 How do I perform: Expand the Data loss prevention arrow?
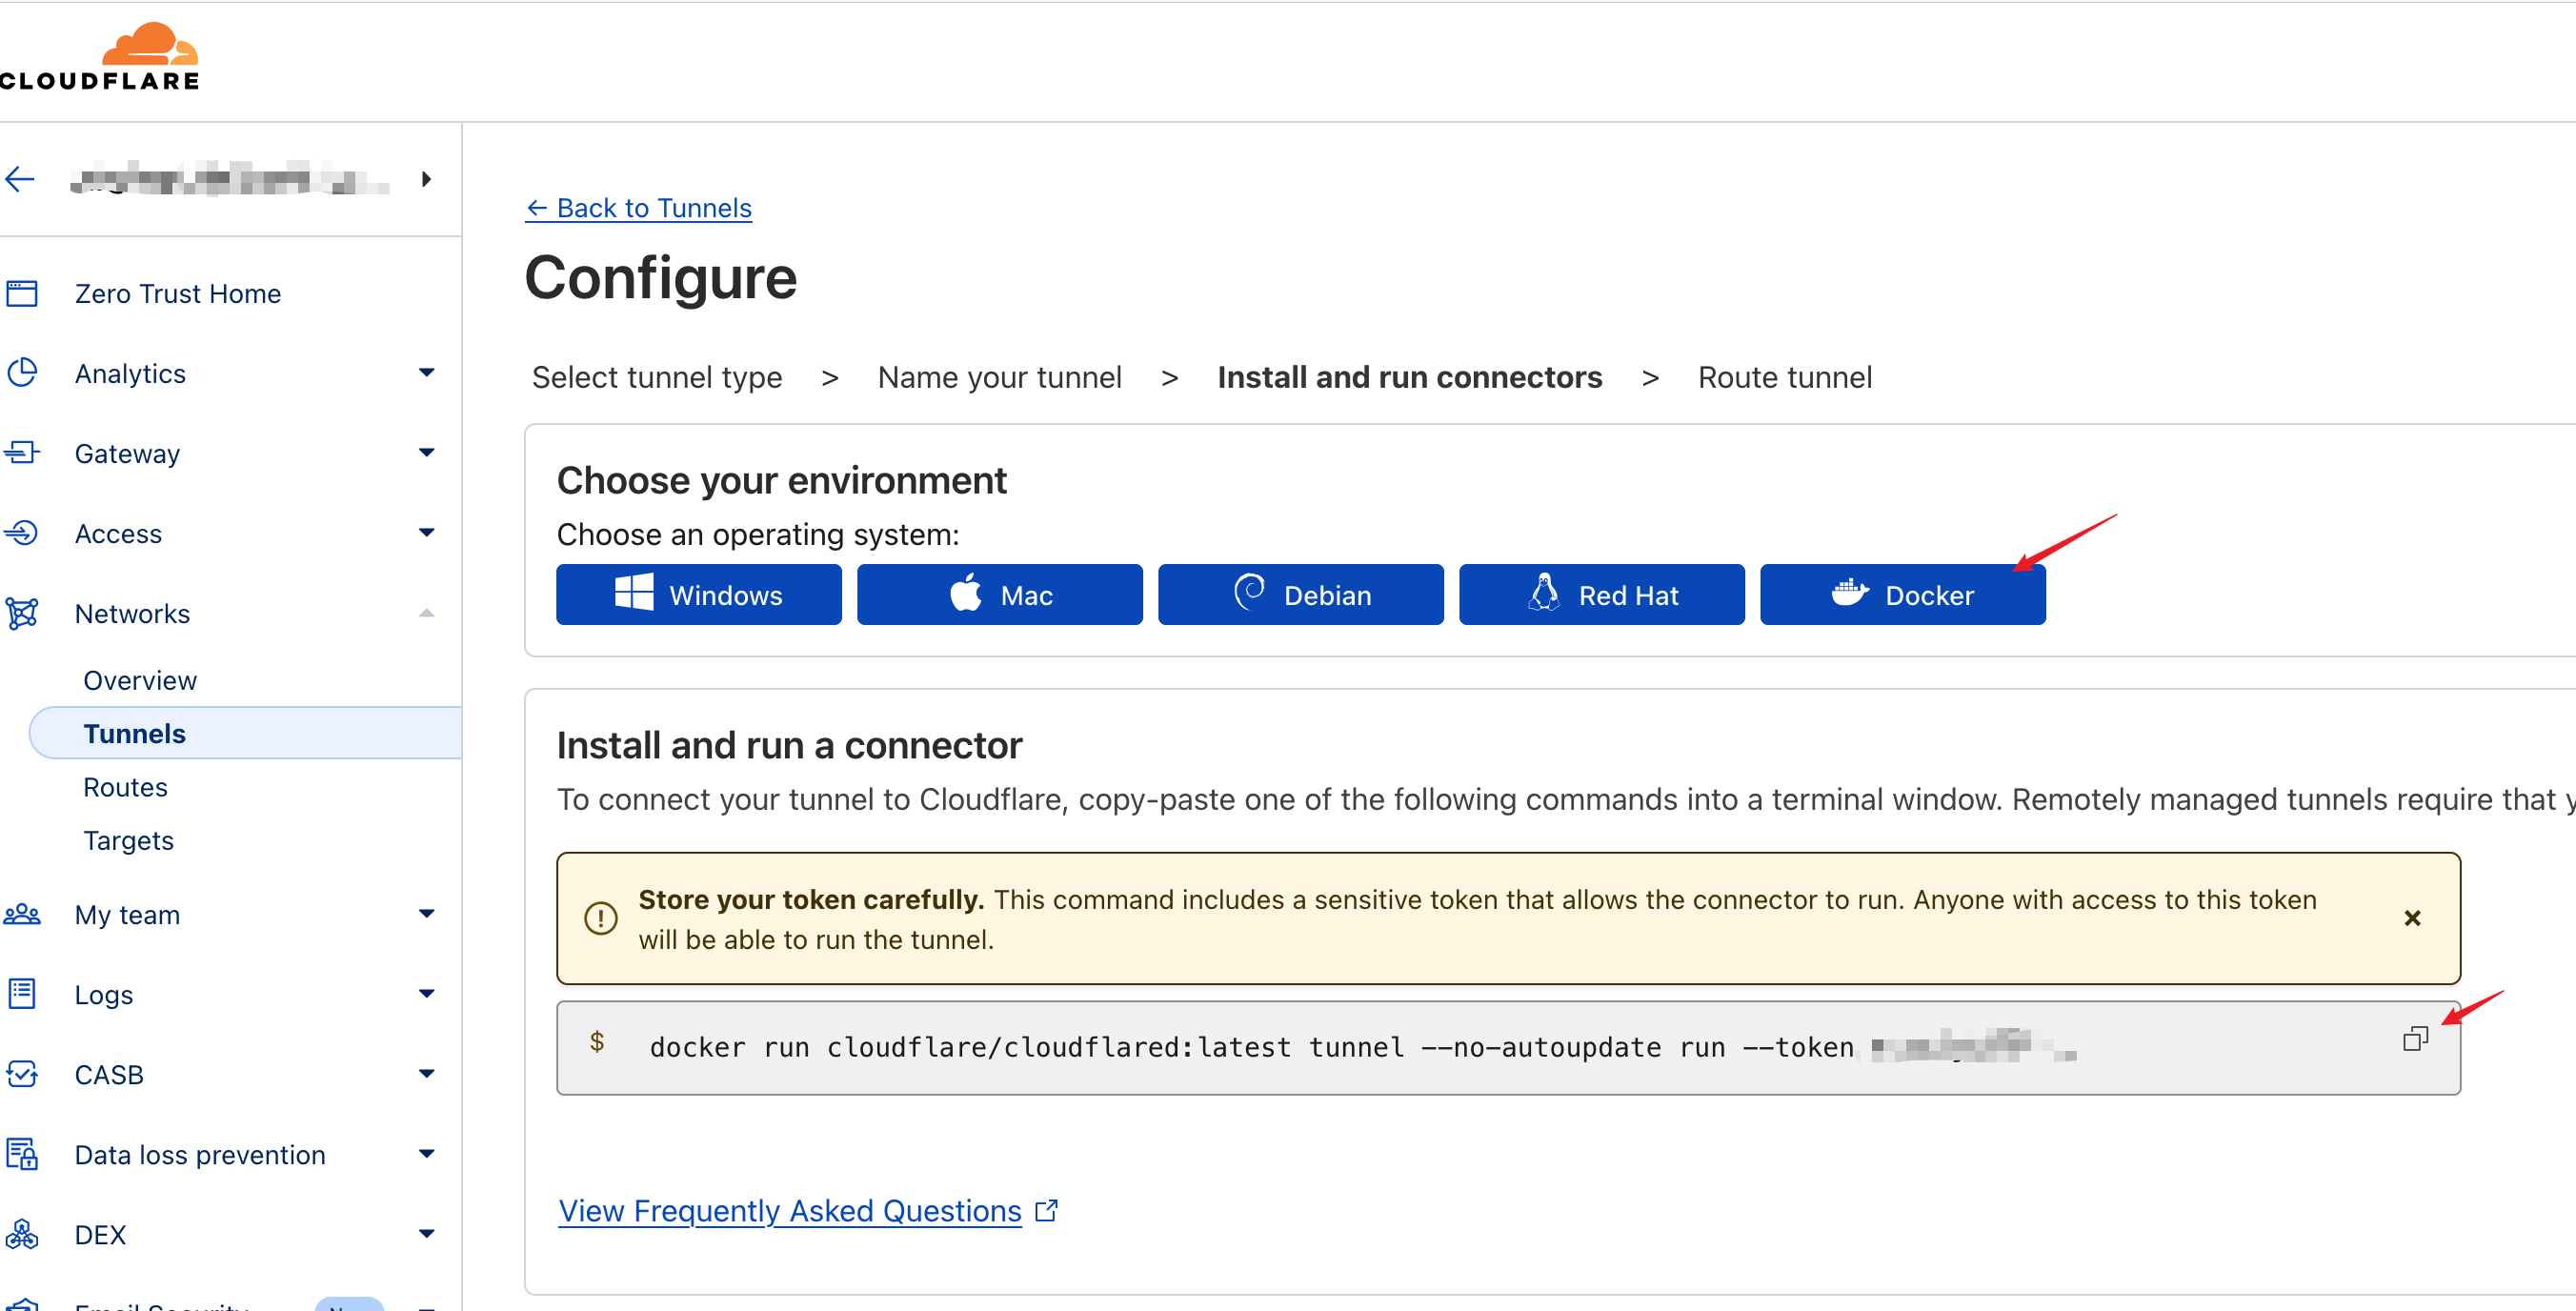(427, 1154)
